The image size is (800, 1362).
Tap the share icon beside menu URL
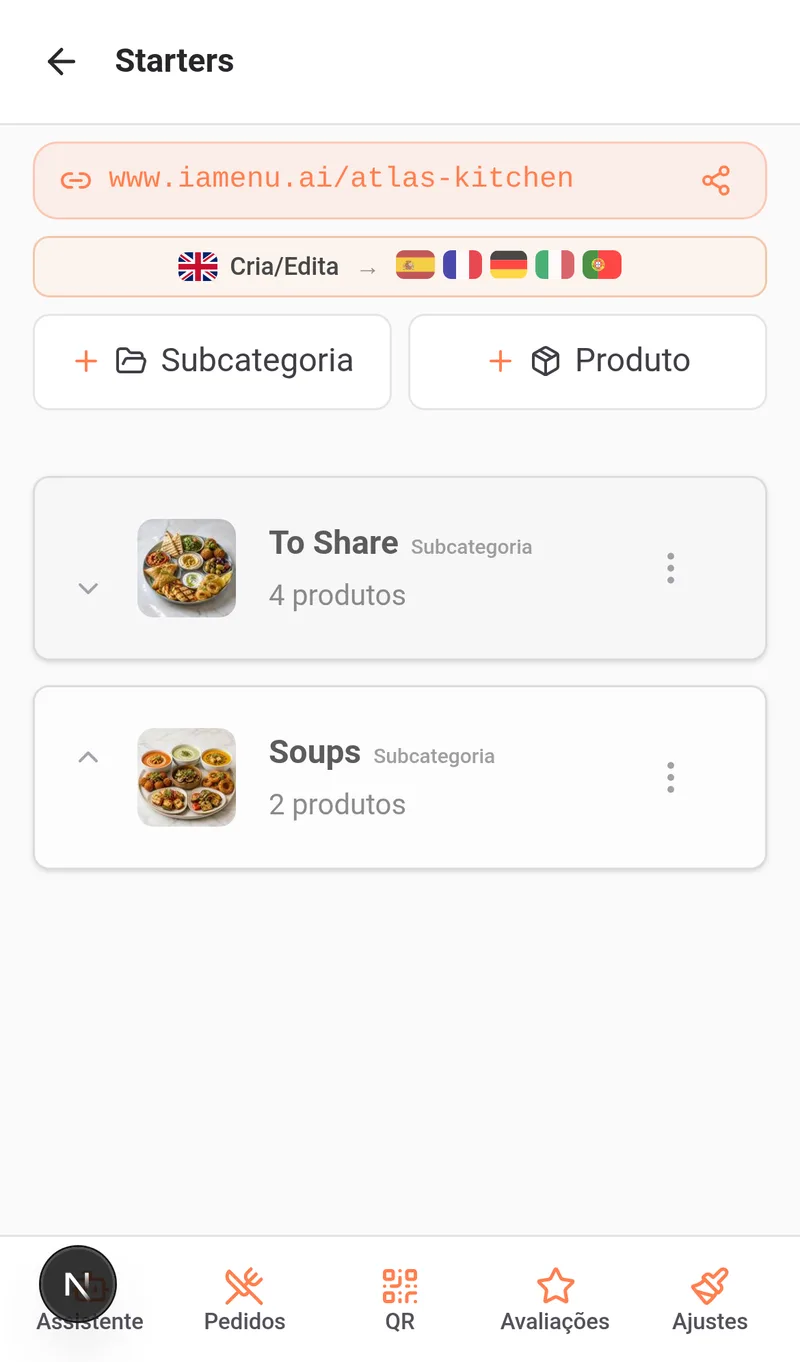pyautogui.click(x=716, y=180)
